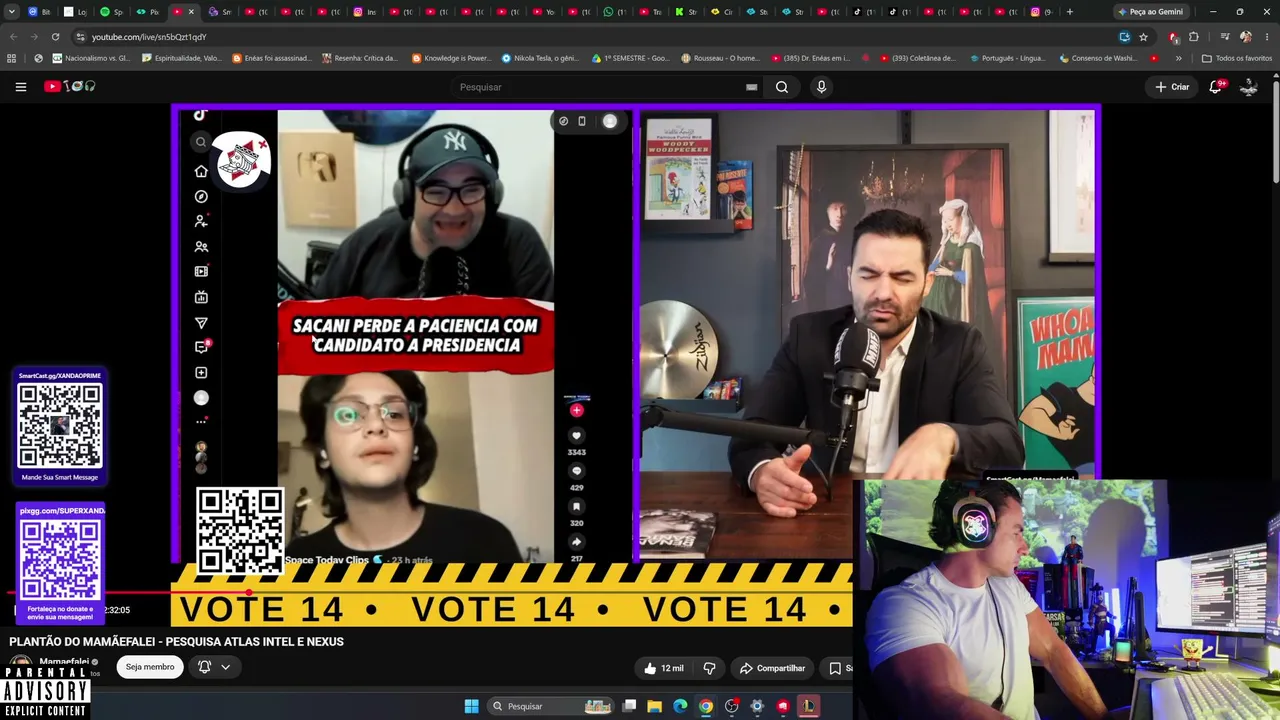Viewport: 1280px width, 720px height.
Task: Launch Microsoft Edge from the taskbar
Action: coord(680,706)
